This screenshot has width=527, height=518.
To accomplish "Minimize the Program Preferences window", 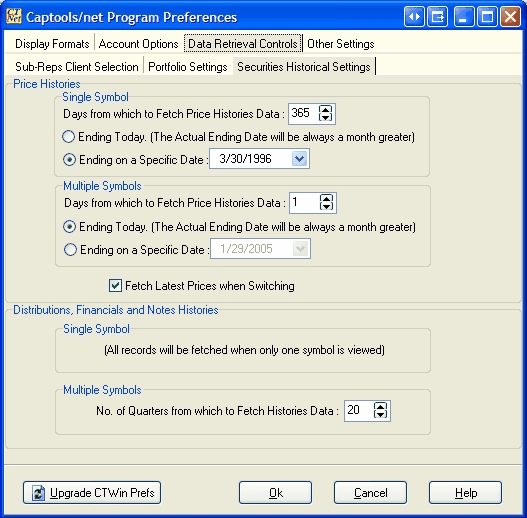I will (x=463, y=16).
